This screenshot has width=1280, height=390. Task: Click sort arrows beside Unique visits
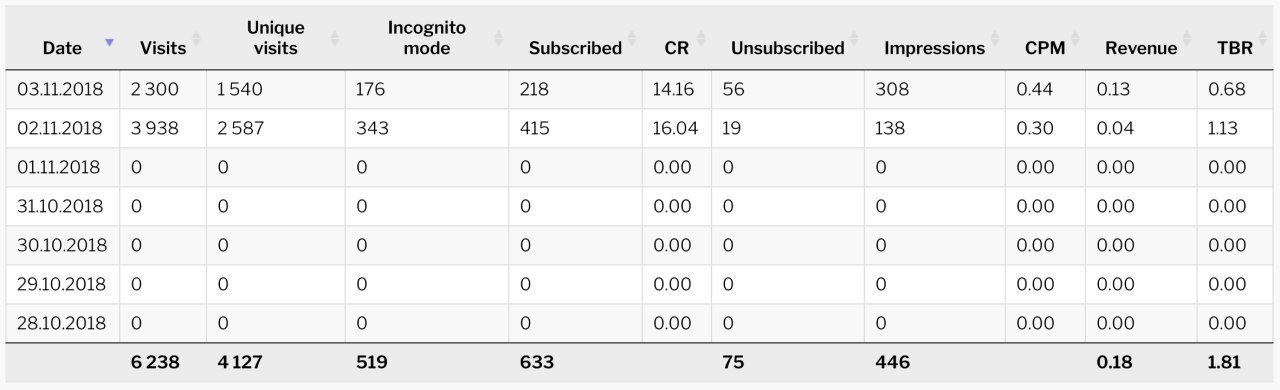click(334, 38)
